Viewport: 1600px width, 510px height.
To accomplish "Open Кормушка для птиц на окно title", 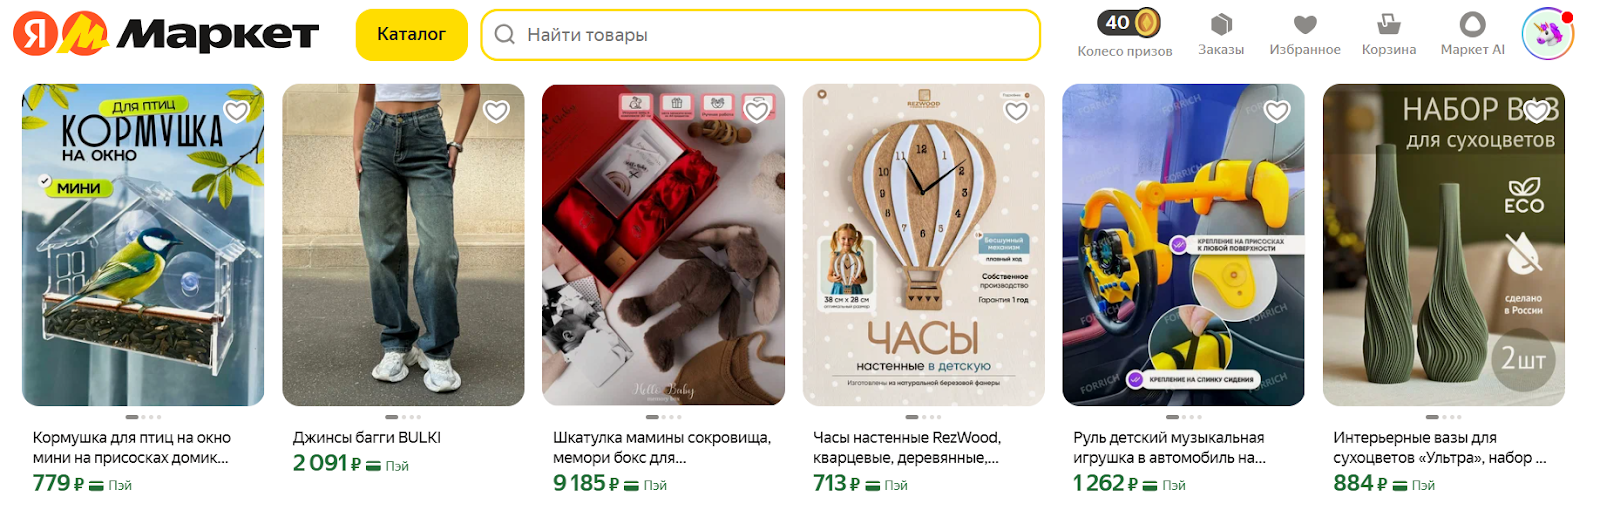I will [x=132, y=448].
